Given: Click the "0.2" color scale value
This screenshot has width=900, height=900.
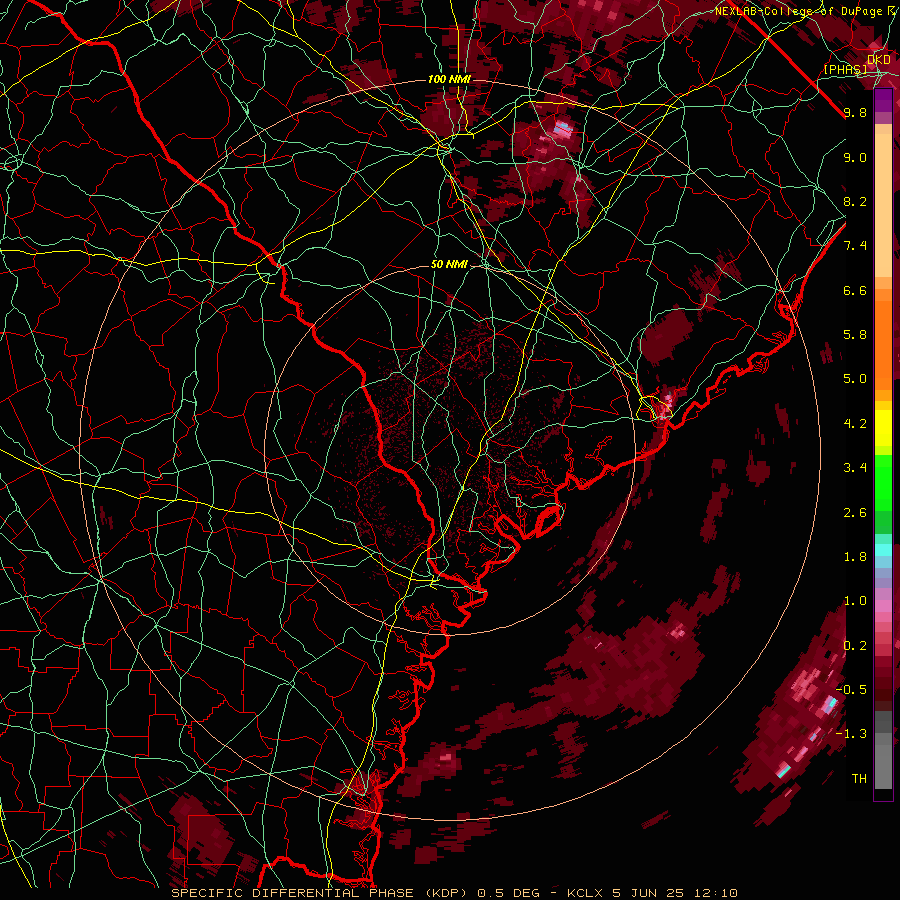Looking at the screenshot, I should coord(855,646).
